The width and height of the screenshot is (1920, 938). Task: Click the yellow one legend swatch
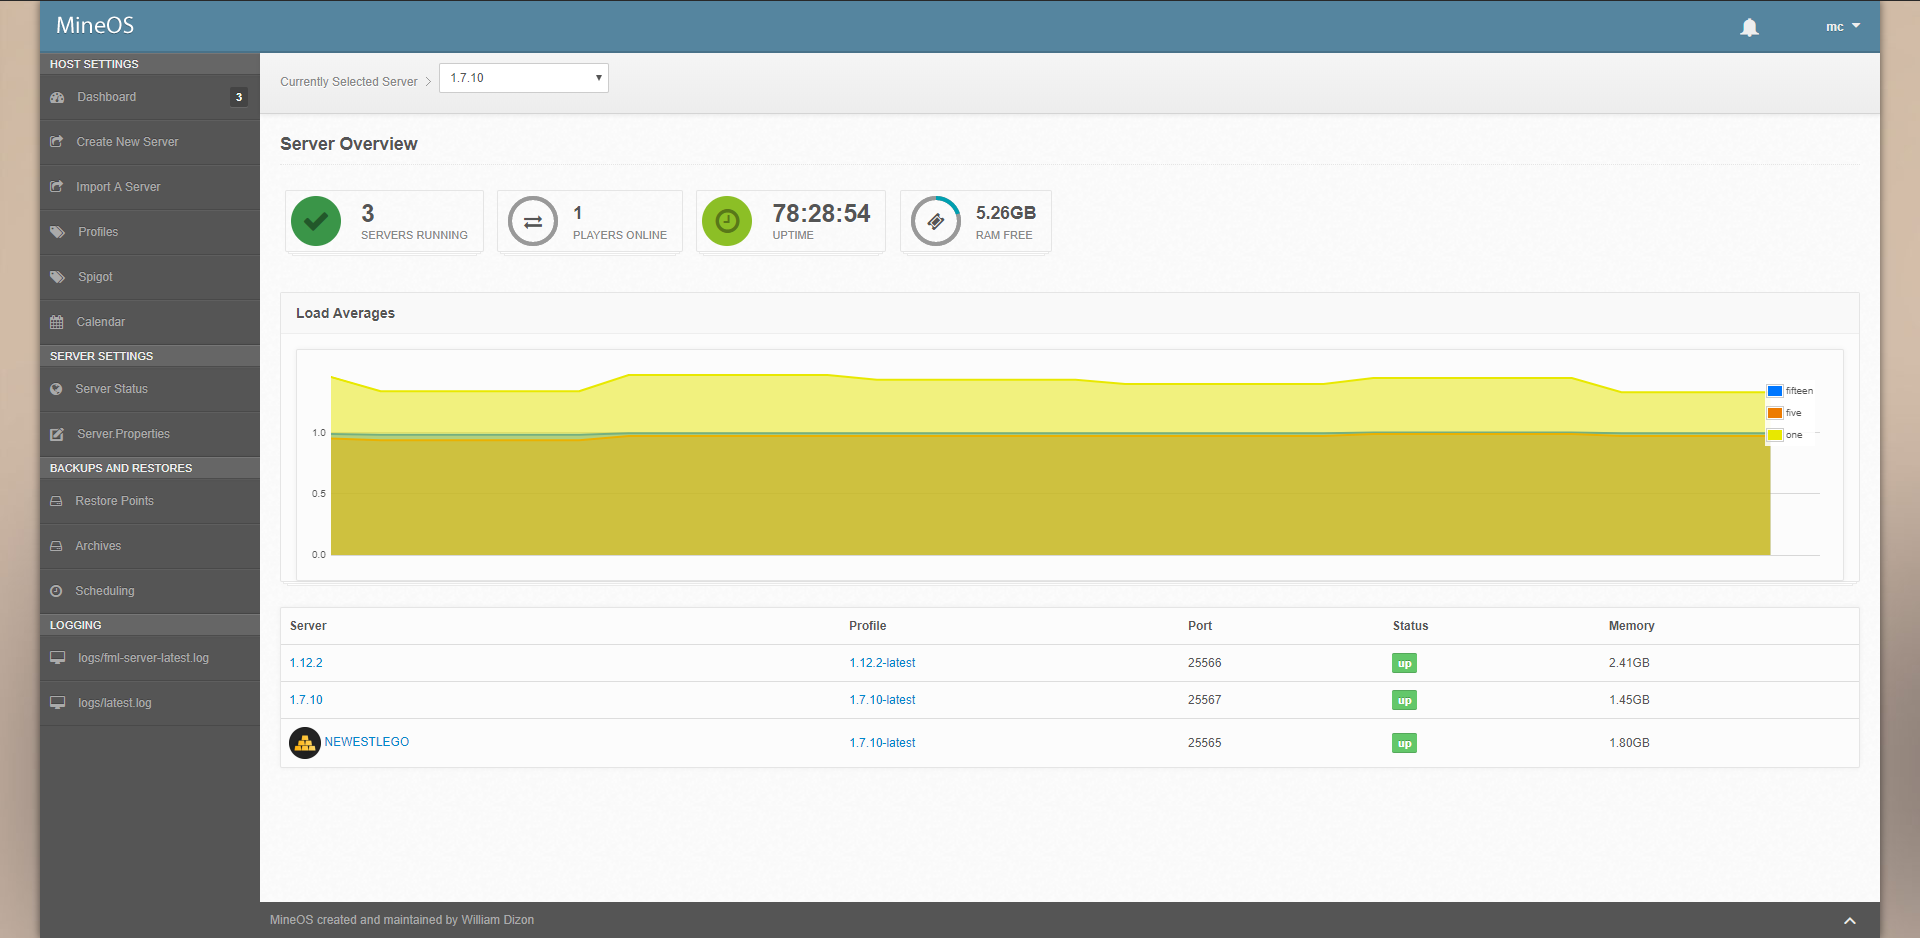point(1775,435)
